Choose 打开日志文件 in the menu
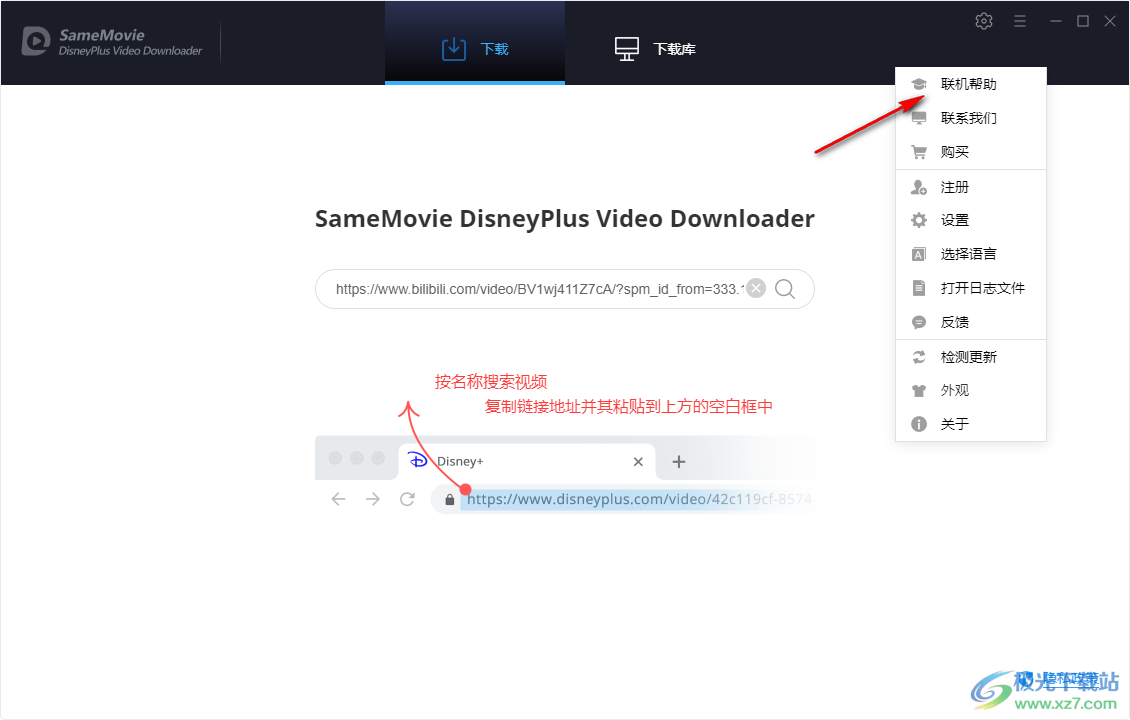Viewport: 1130px width, 720px height. pyautogui.click(x=971, y=288)
